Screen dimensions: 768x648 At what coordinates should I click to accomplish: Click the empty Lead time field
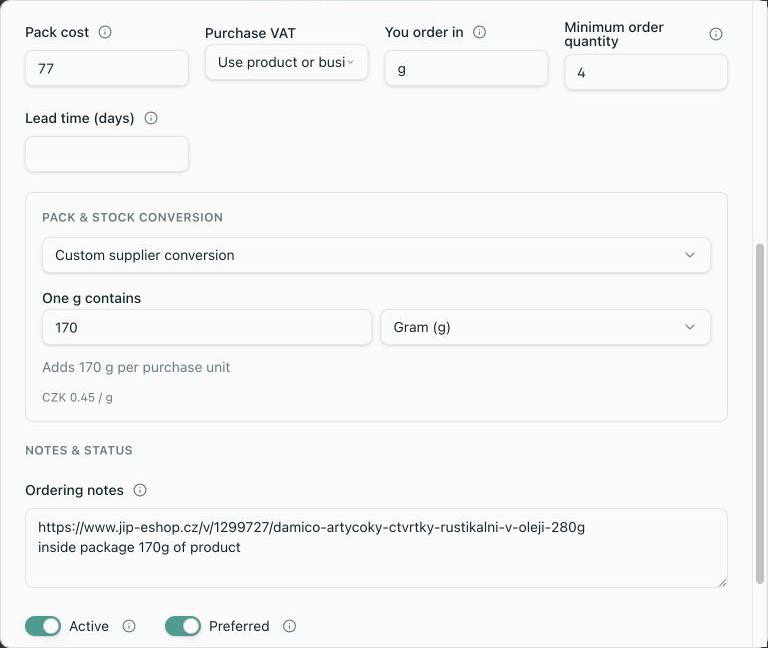tap(107, 154)
